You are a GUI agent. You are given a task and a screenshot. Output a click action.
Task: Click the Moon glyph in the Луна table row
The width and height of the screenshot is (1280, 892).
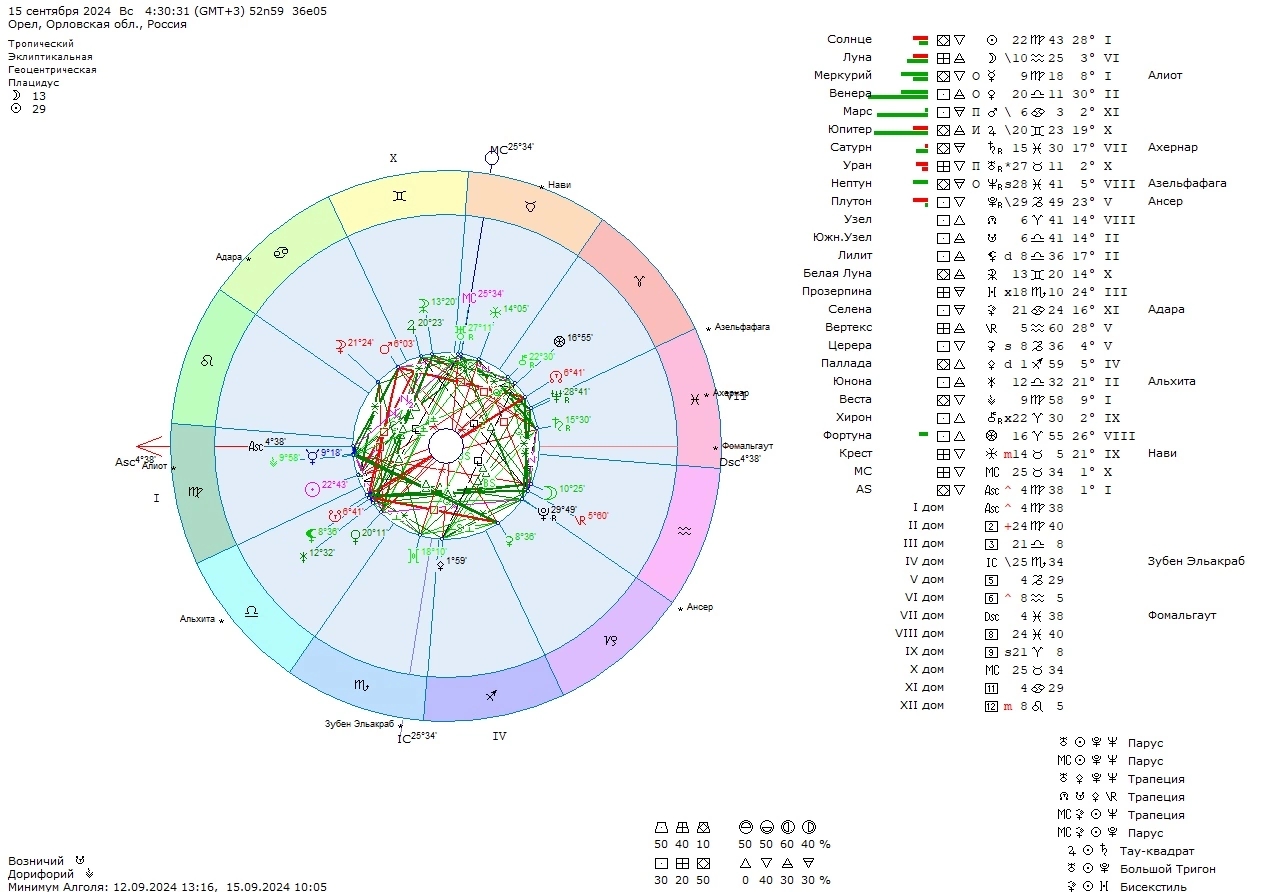pos(992,58)
